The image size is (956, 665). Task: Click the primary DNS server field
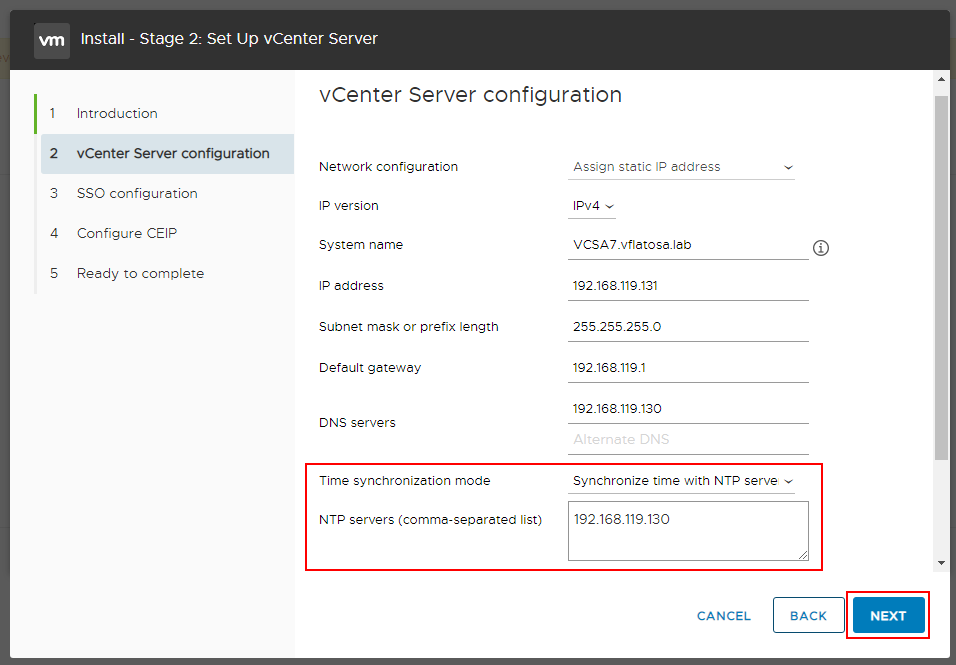(x=688, y=408)
